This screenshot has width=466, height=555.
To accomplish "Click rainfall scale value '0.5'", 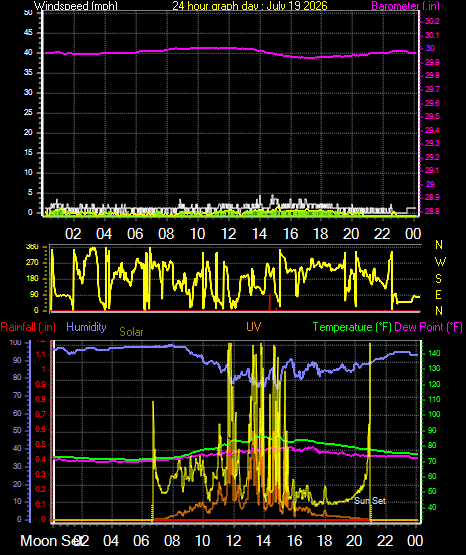I will pyautogui.click(x=41, y=444).
